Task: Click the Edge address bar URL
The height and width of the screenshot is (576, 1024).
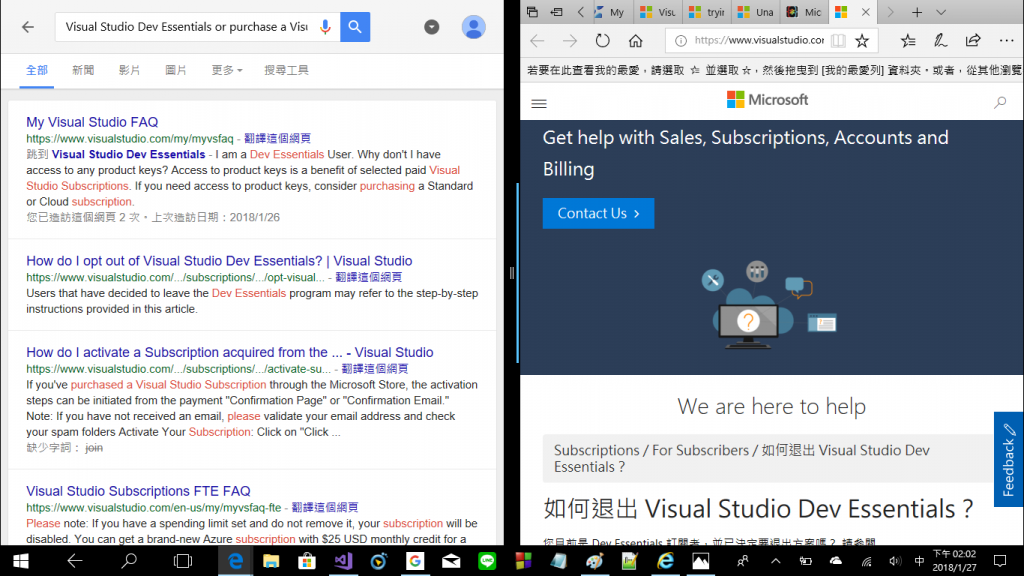Action: 759,40
